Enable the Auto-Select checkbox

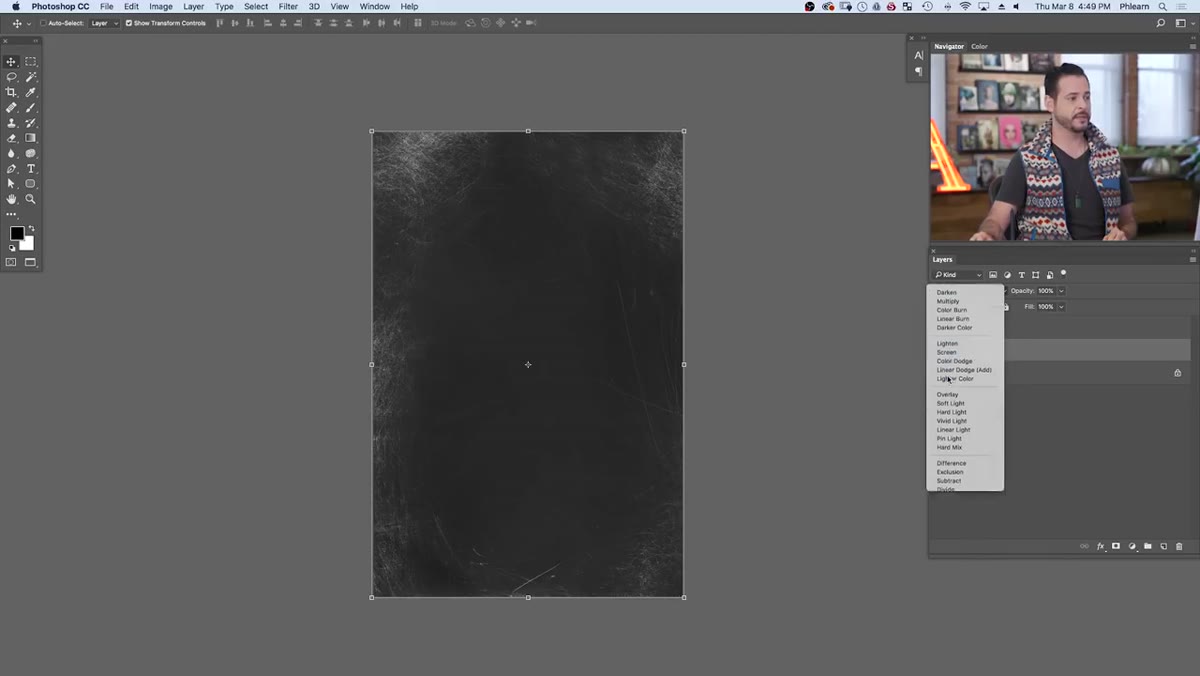pyautogui.click(x=43, y=23)
